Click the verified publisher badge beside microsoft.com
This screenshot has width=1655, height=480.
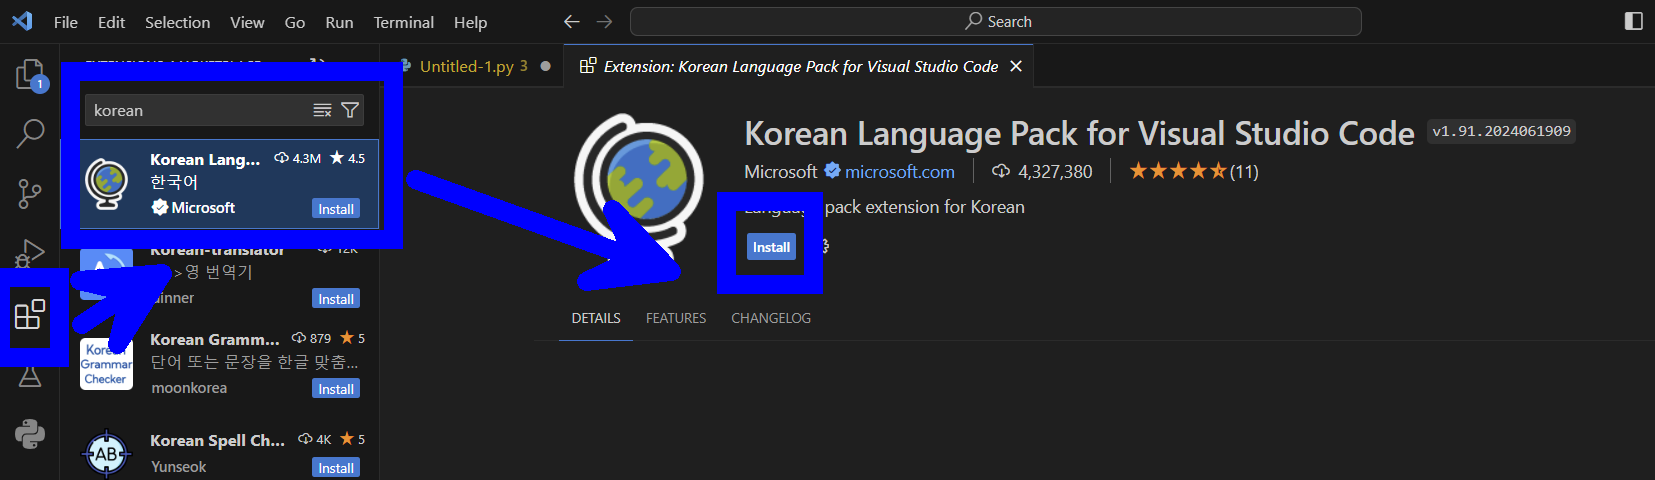pyautogui.click(x=832, y=171)
